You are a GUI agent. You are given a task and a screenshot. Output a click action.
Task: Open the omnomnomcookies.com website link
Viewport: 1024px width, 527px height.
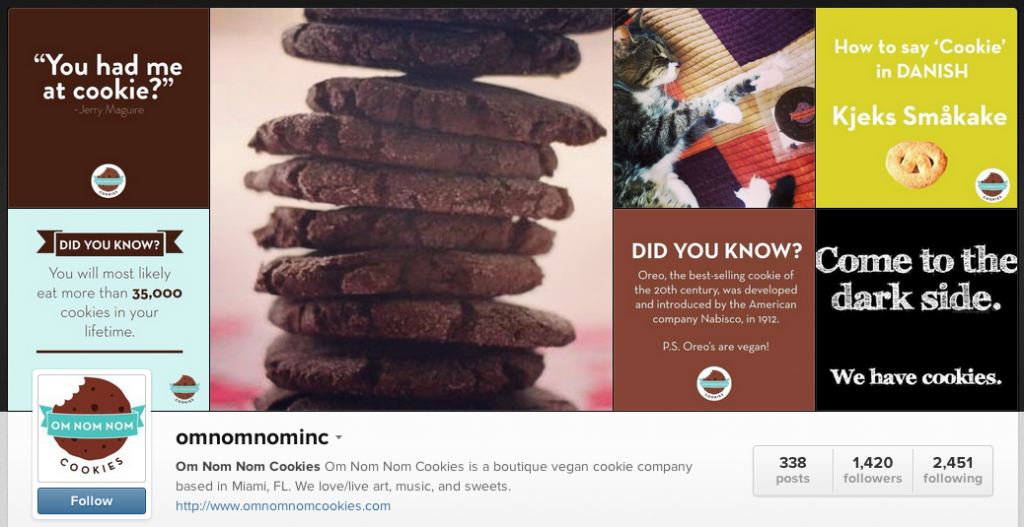coord(283,506)
